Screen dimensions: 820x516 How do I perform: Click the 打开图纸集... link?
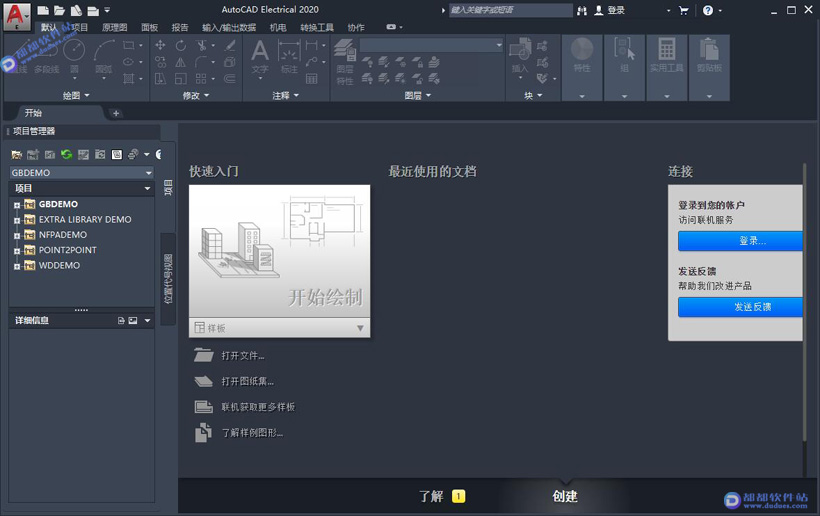coord(247,381)
